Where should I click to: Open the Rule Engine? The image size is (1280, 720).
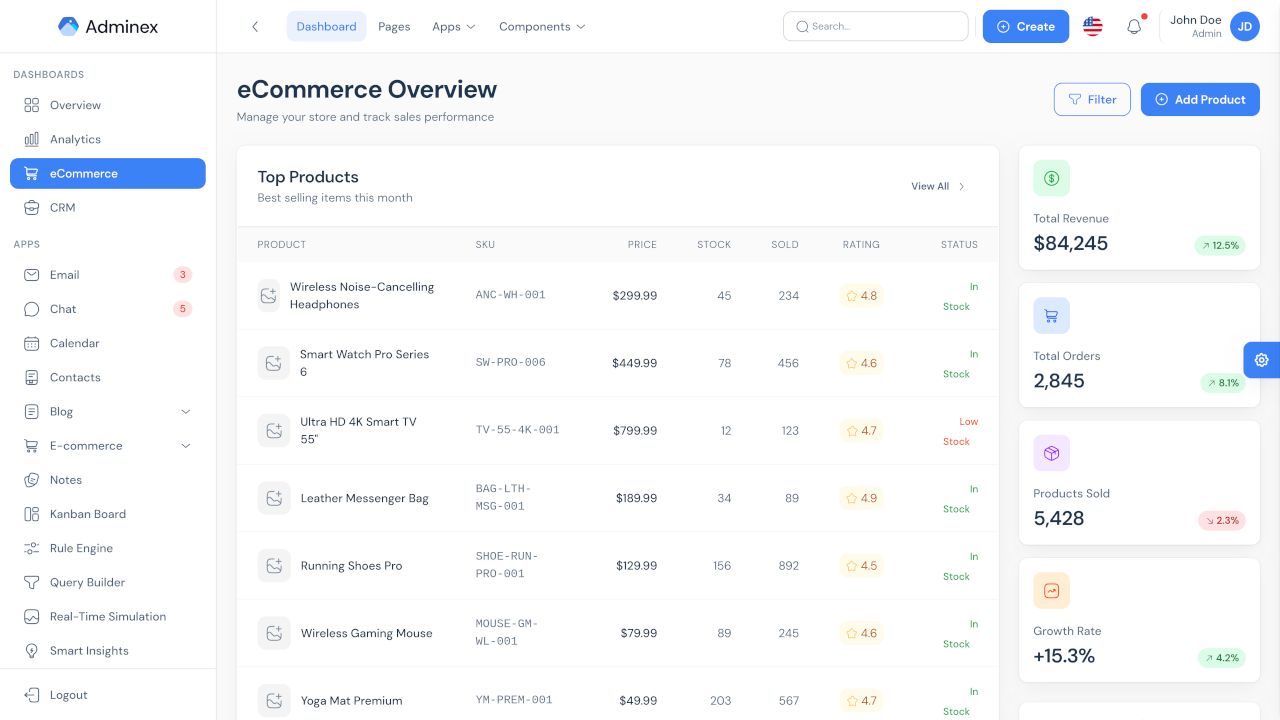(108, 548)
